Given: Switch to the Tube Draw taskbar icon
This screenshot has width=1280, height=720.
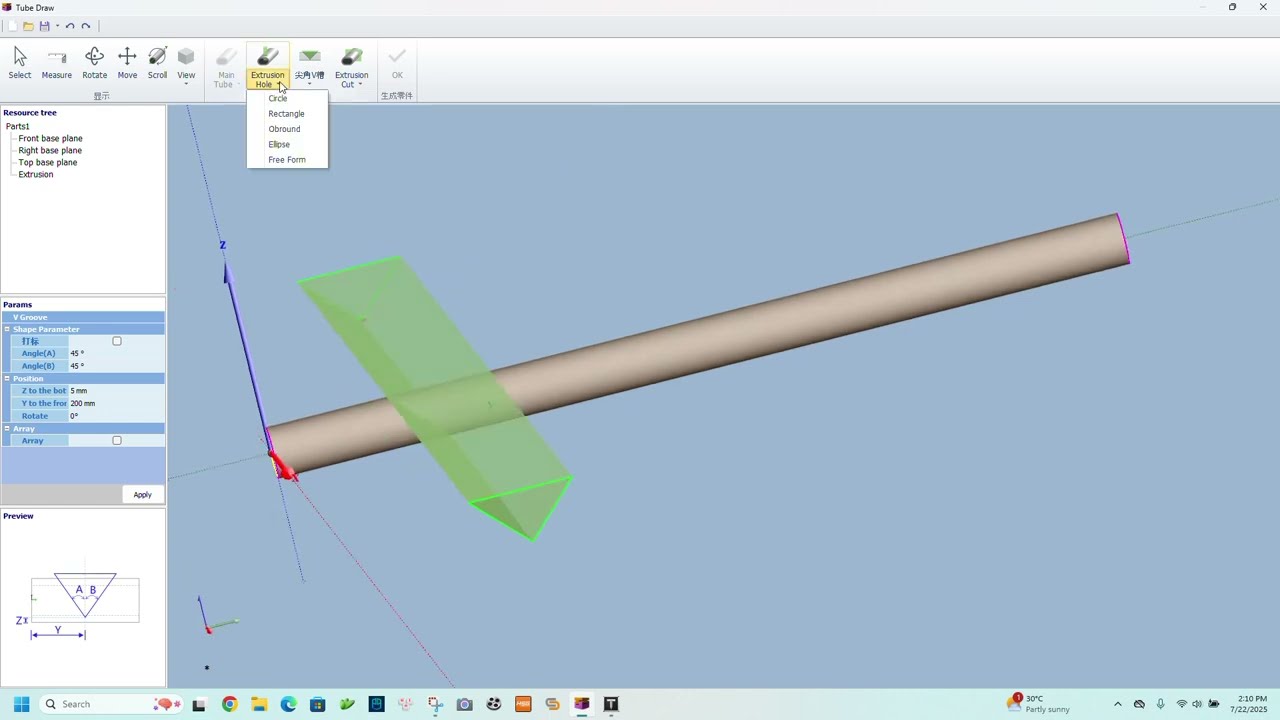Looking at the screenshot, I should point(582,704).
